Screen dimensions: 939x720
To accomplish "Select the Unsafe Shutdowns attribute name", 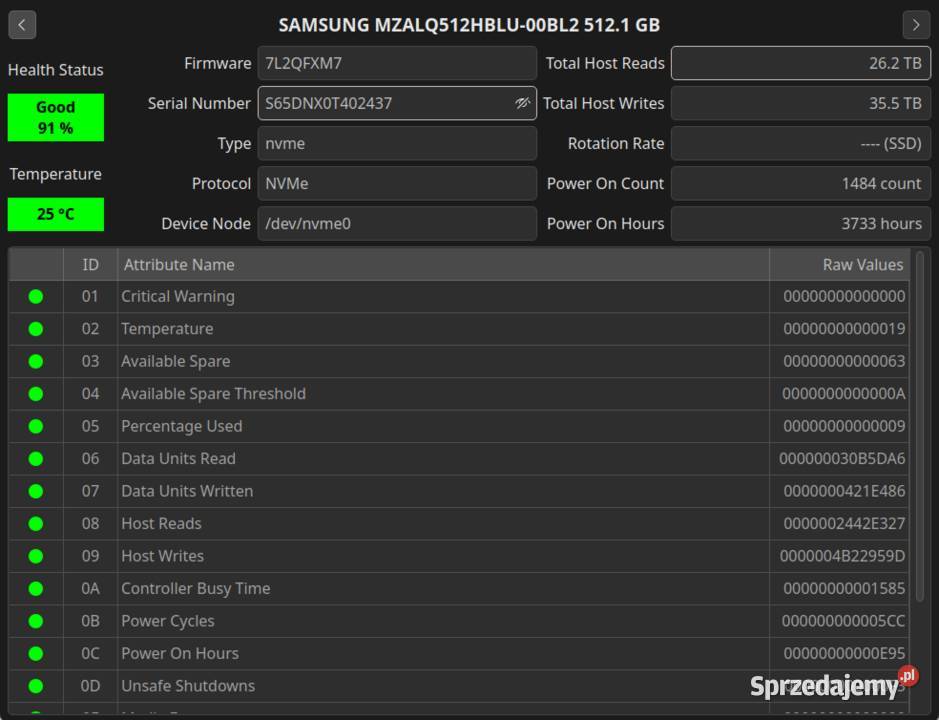I will [x=188, y=686].
